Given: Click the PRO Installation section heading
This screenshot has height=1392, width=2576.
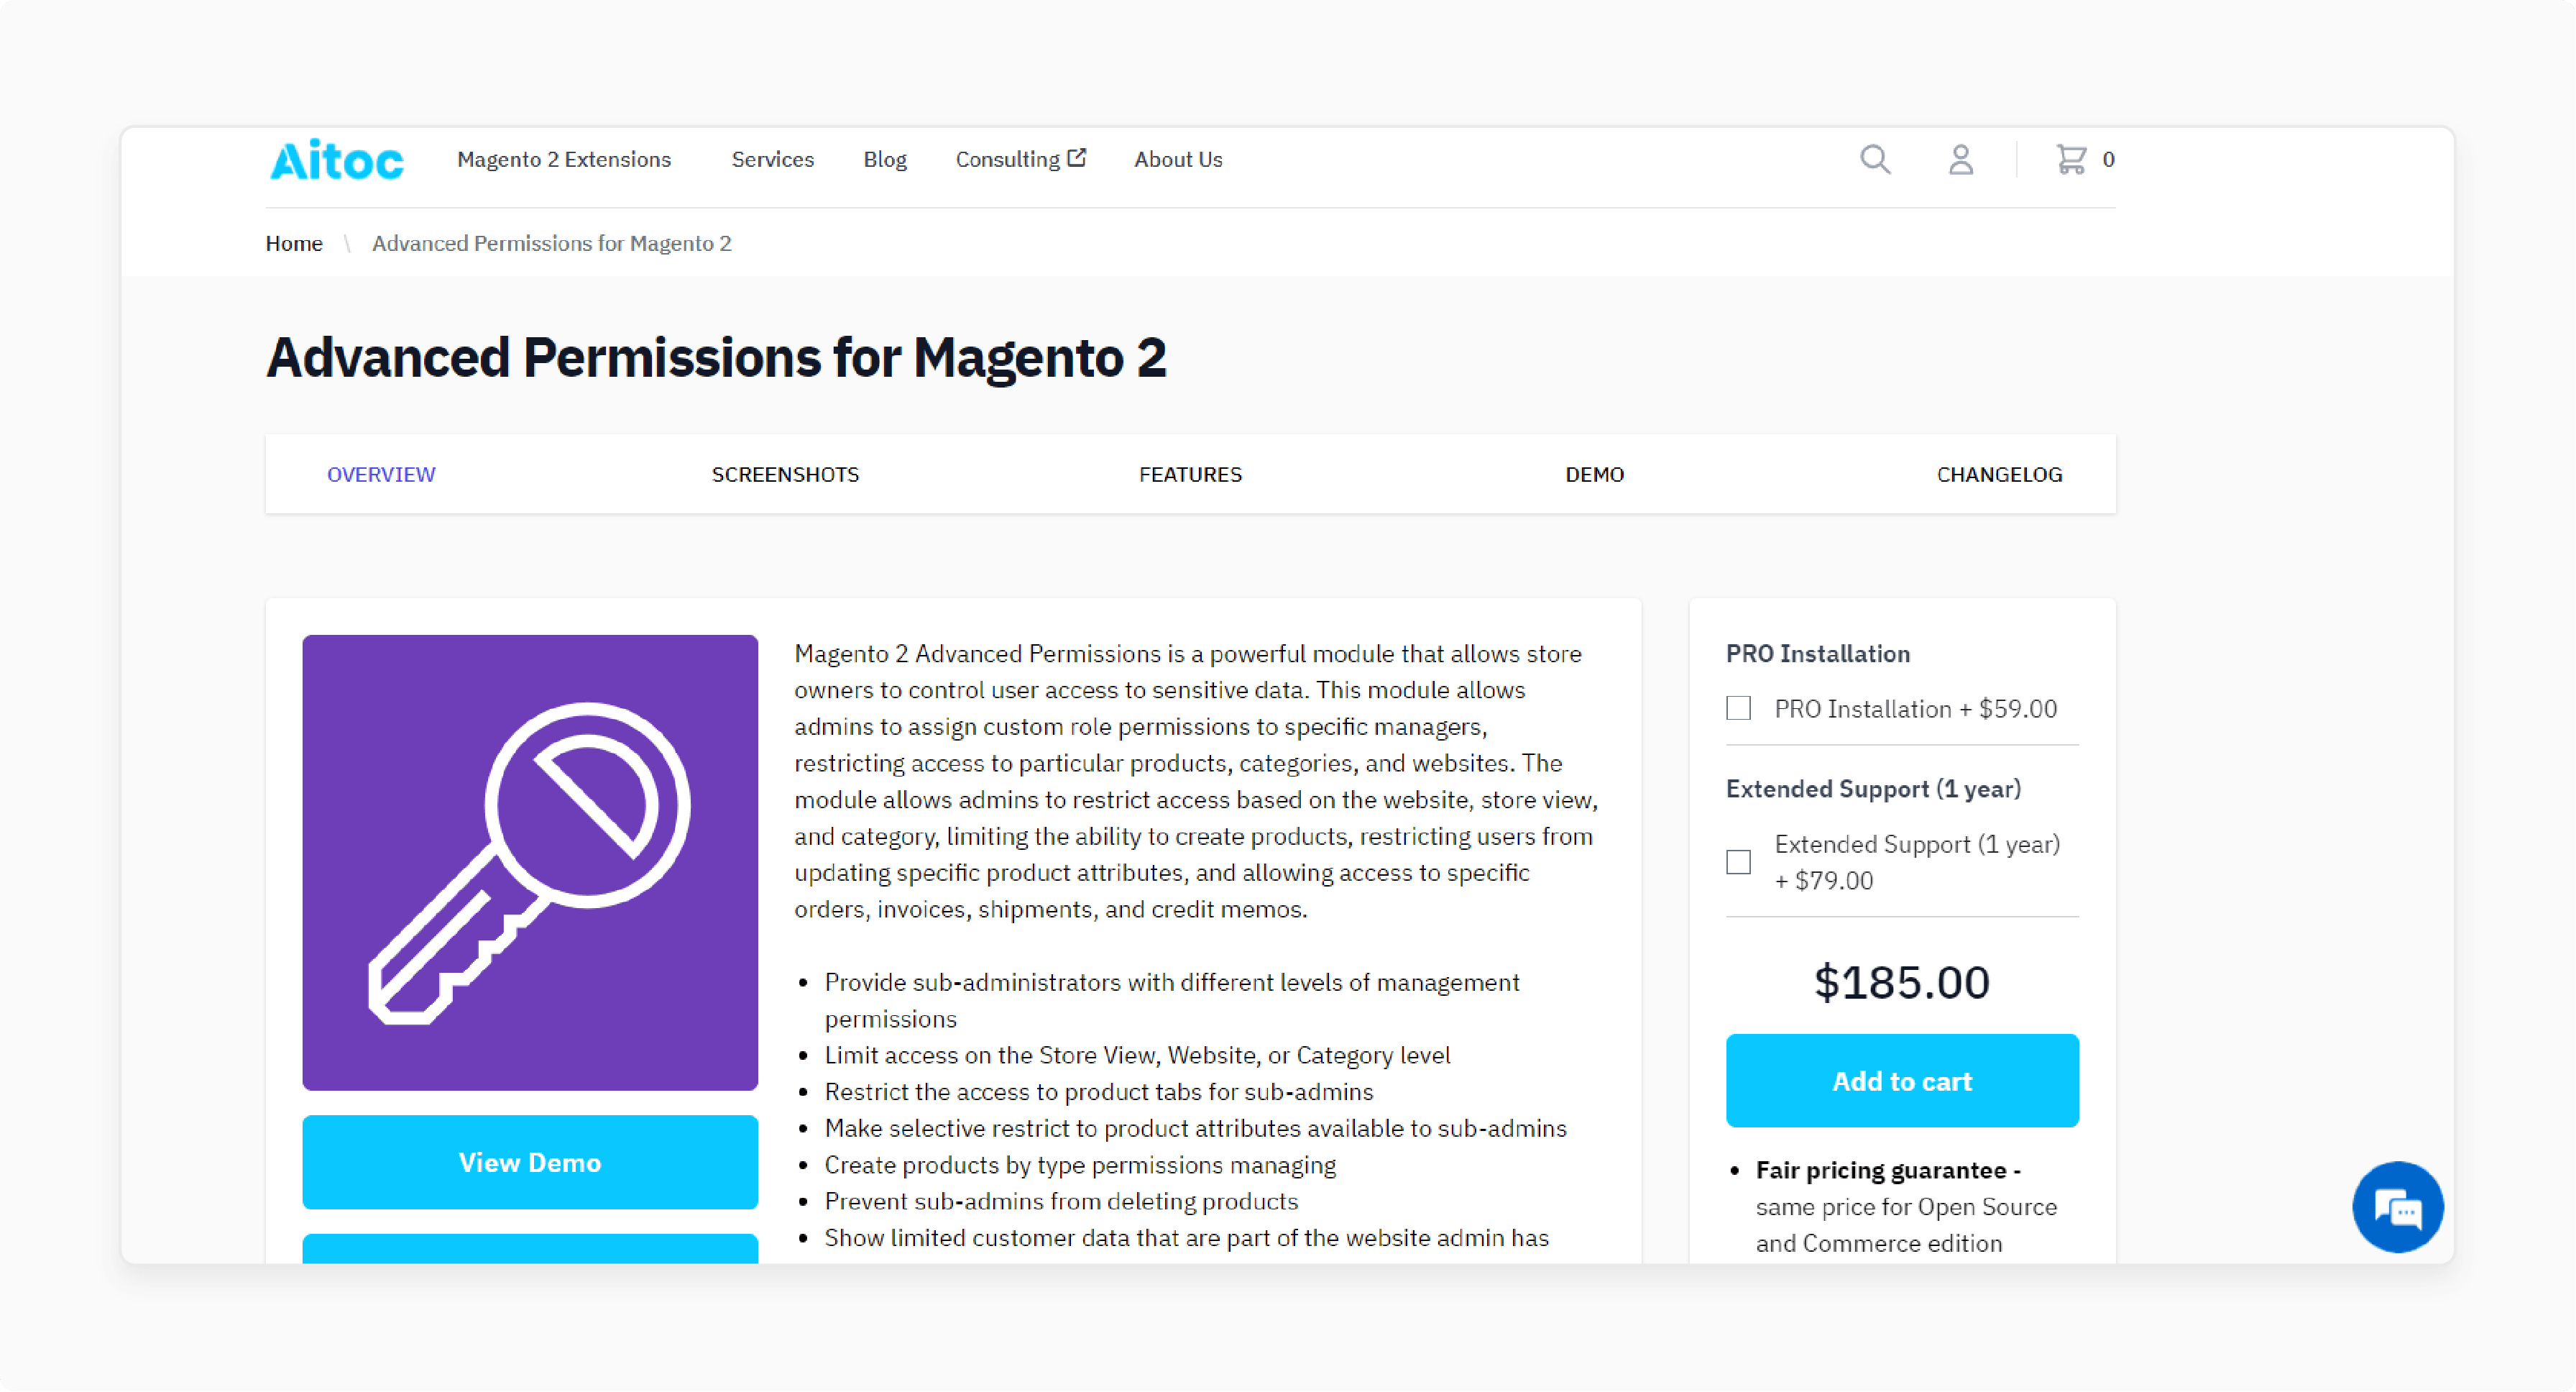Looking at the screenshot, I should coord(1818,654).
